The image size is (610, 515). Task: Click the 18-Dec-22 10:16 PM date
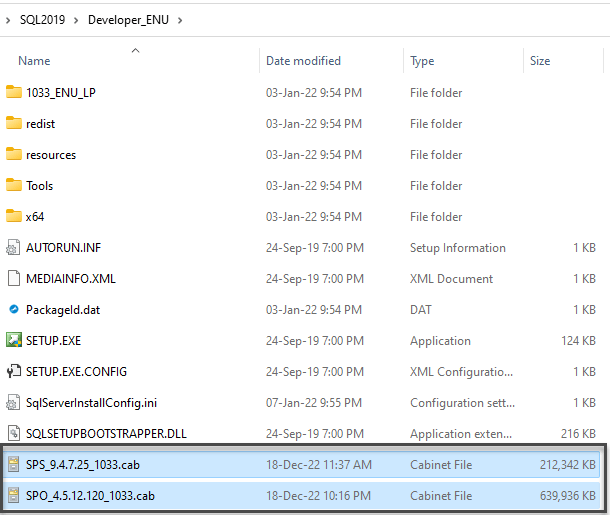[318, 496]
